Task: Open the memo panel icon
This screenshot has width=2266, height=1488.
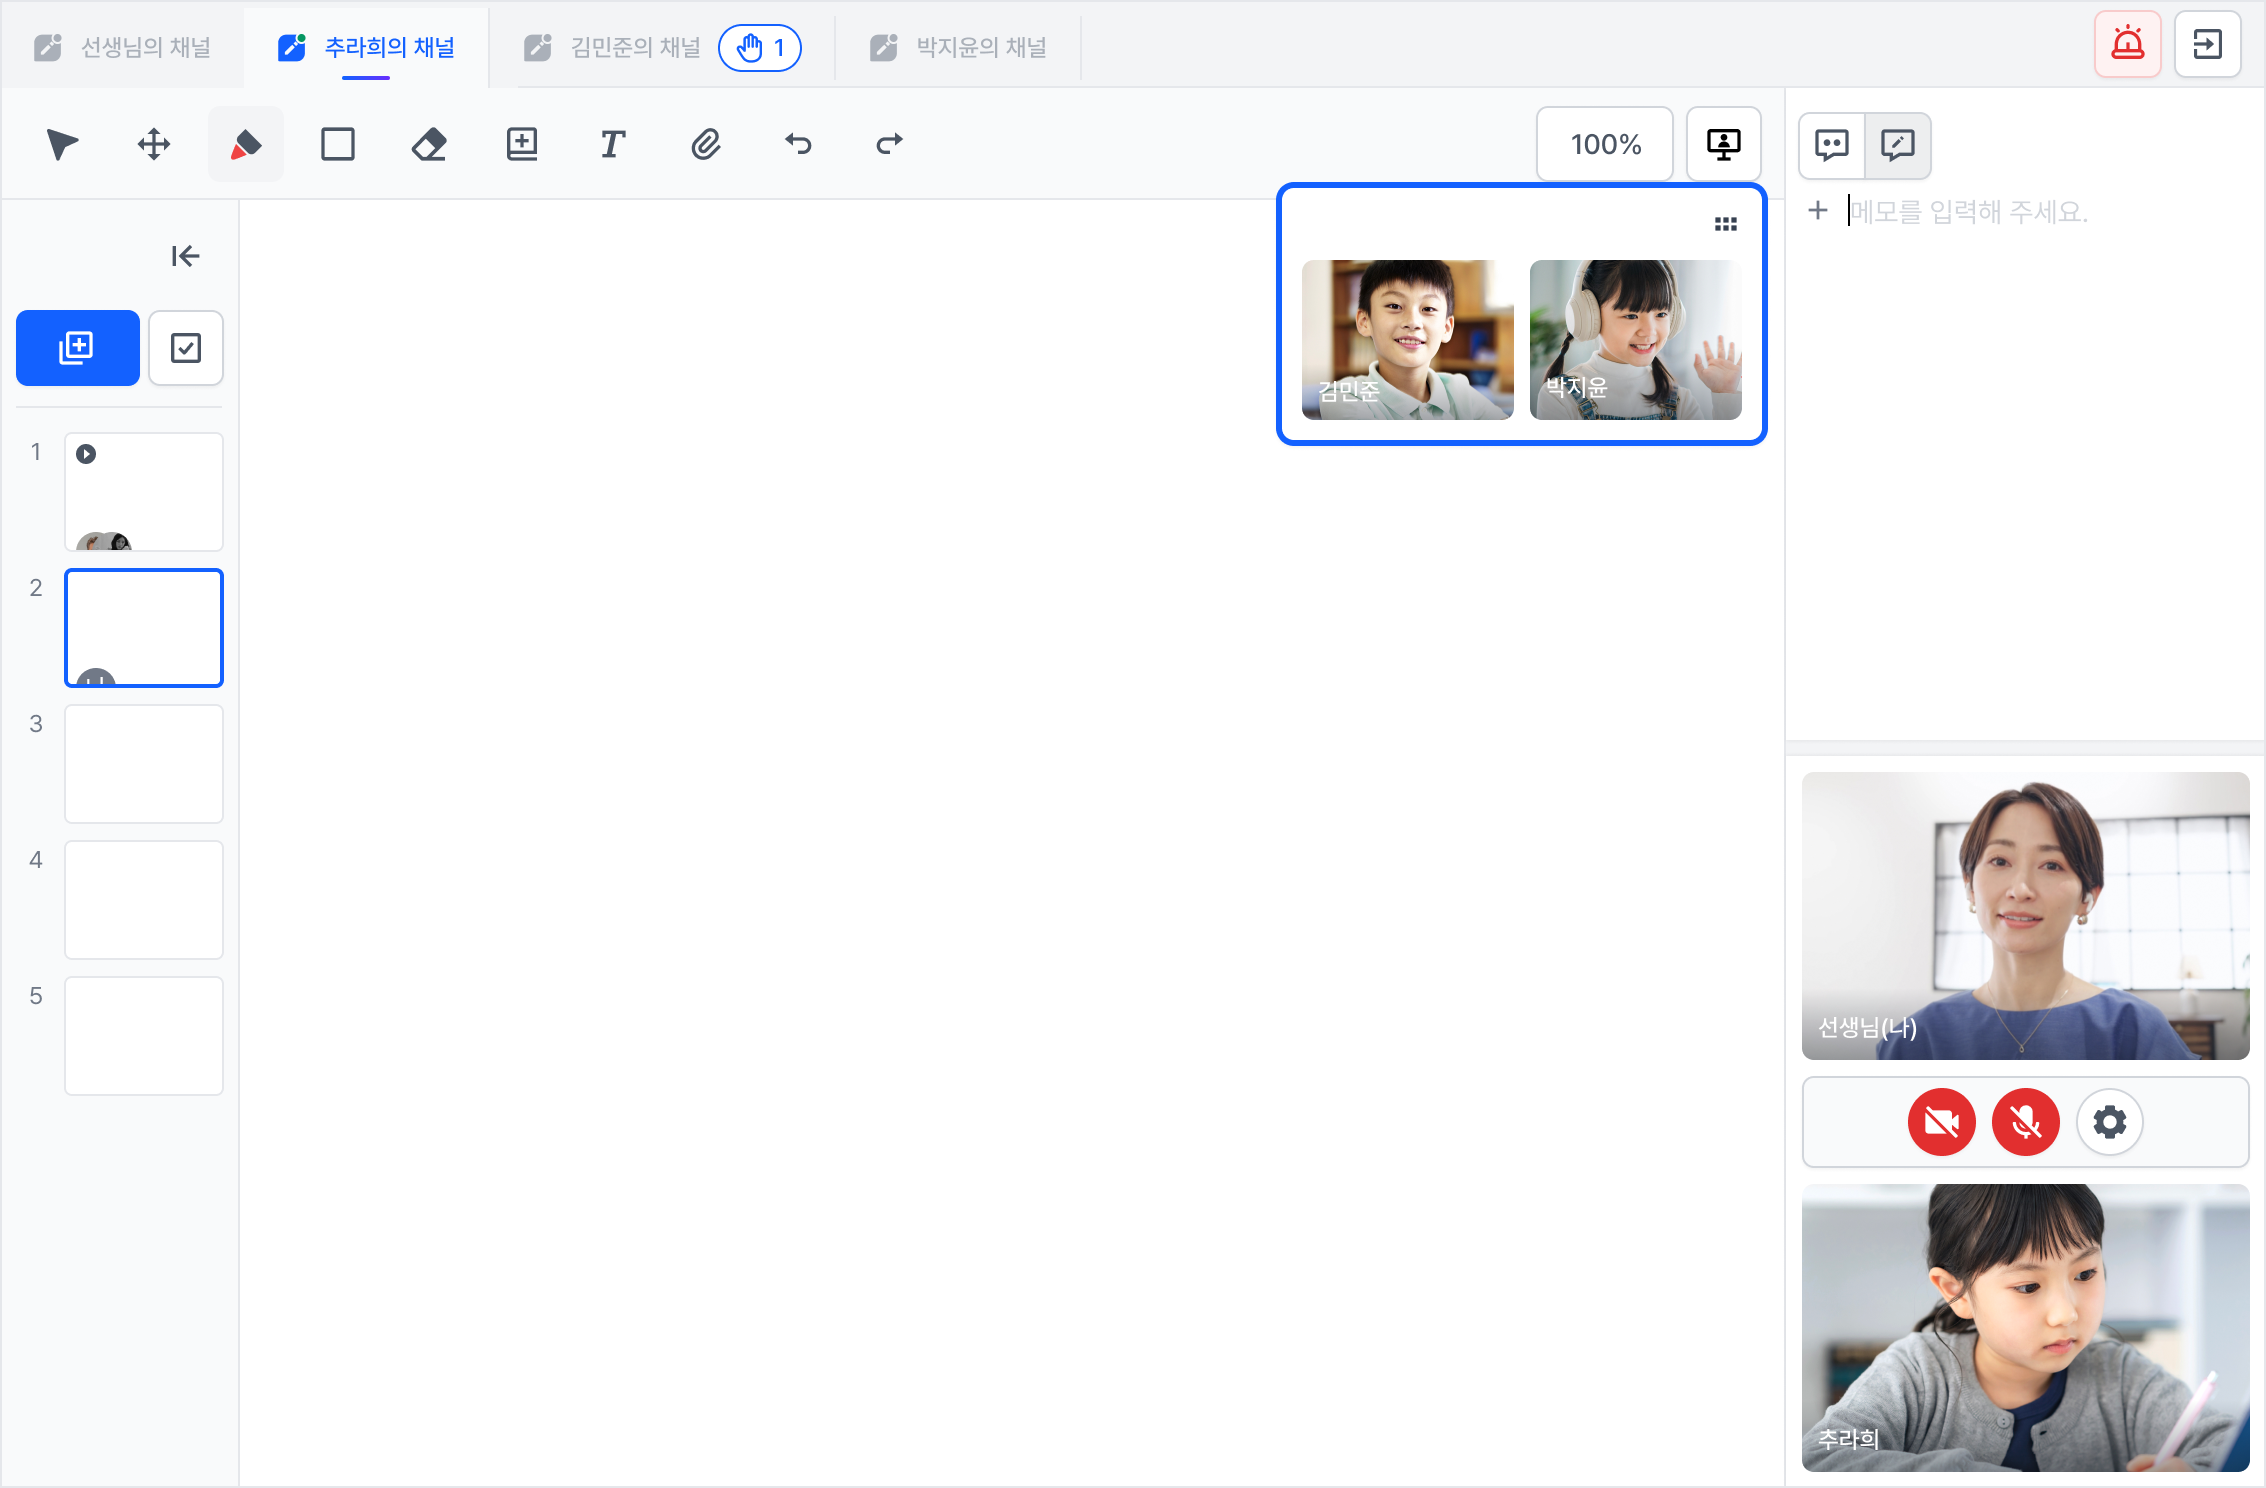Action: (1898, 145)
